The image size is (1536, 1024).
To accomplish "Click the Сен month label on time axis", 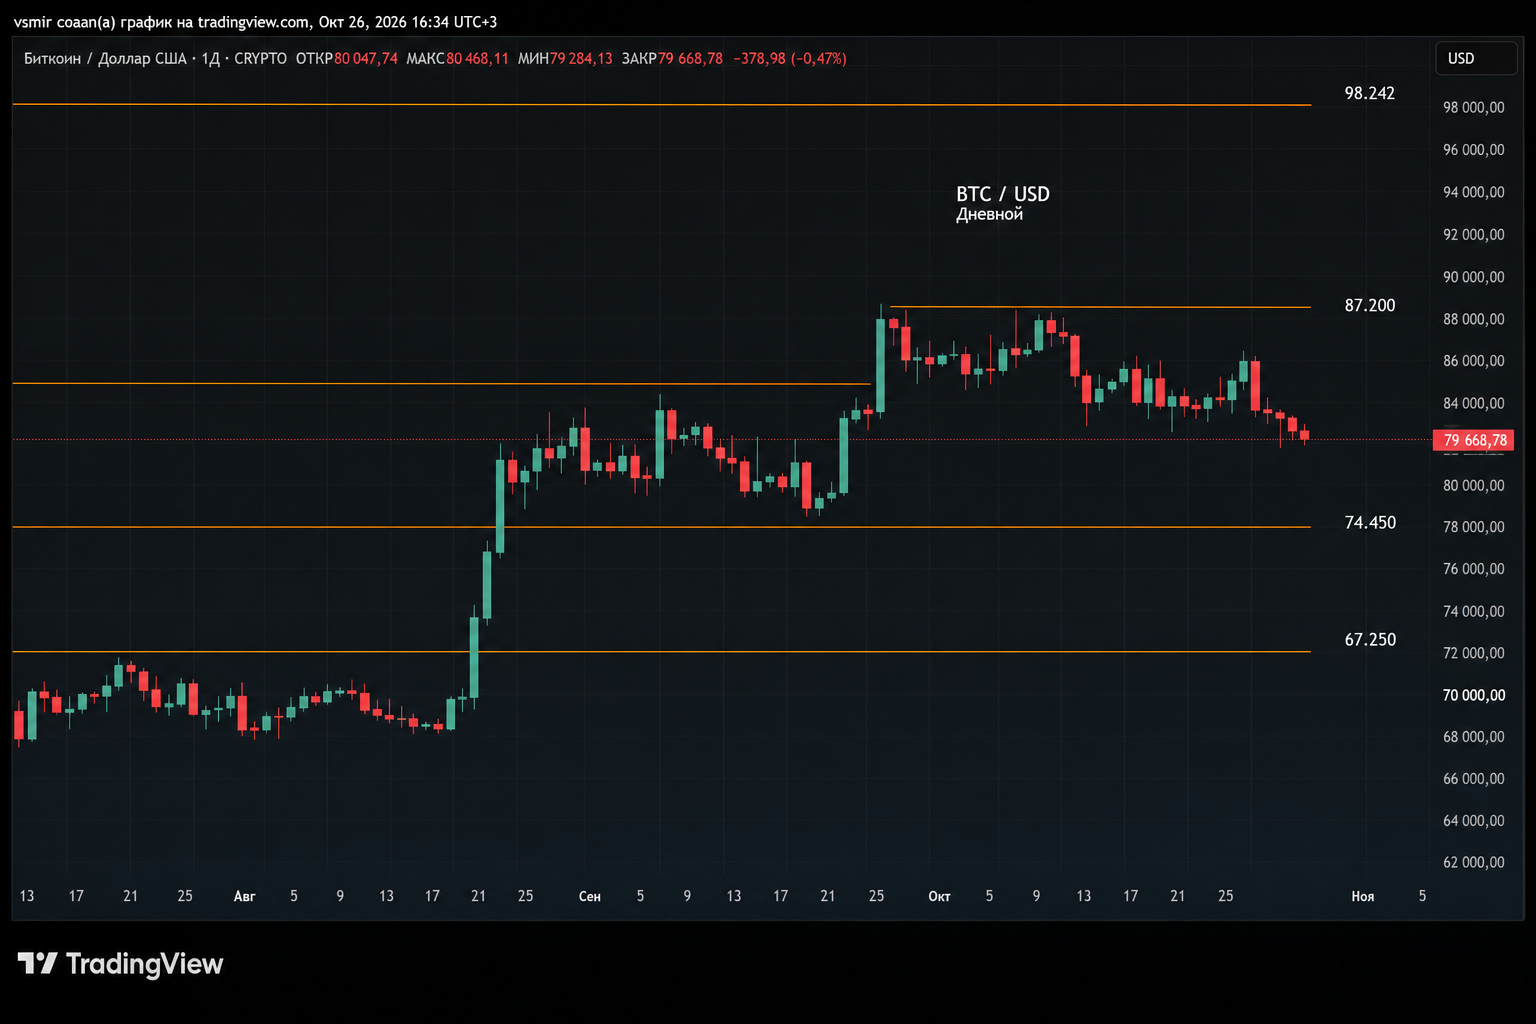I will tap(590, 896).
